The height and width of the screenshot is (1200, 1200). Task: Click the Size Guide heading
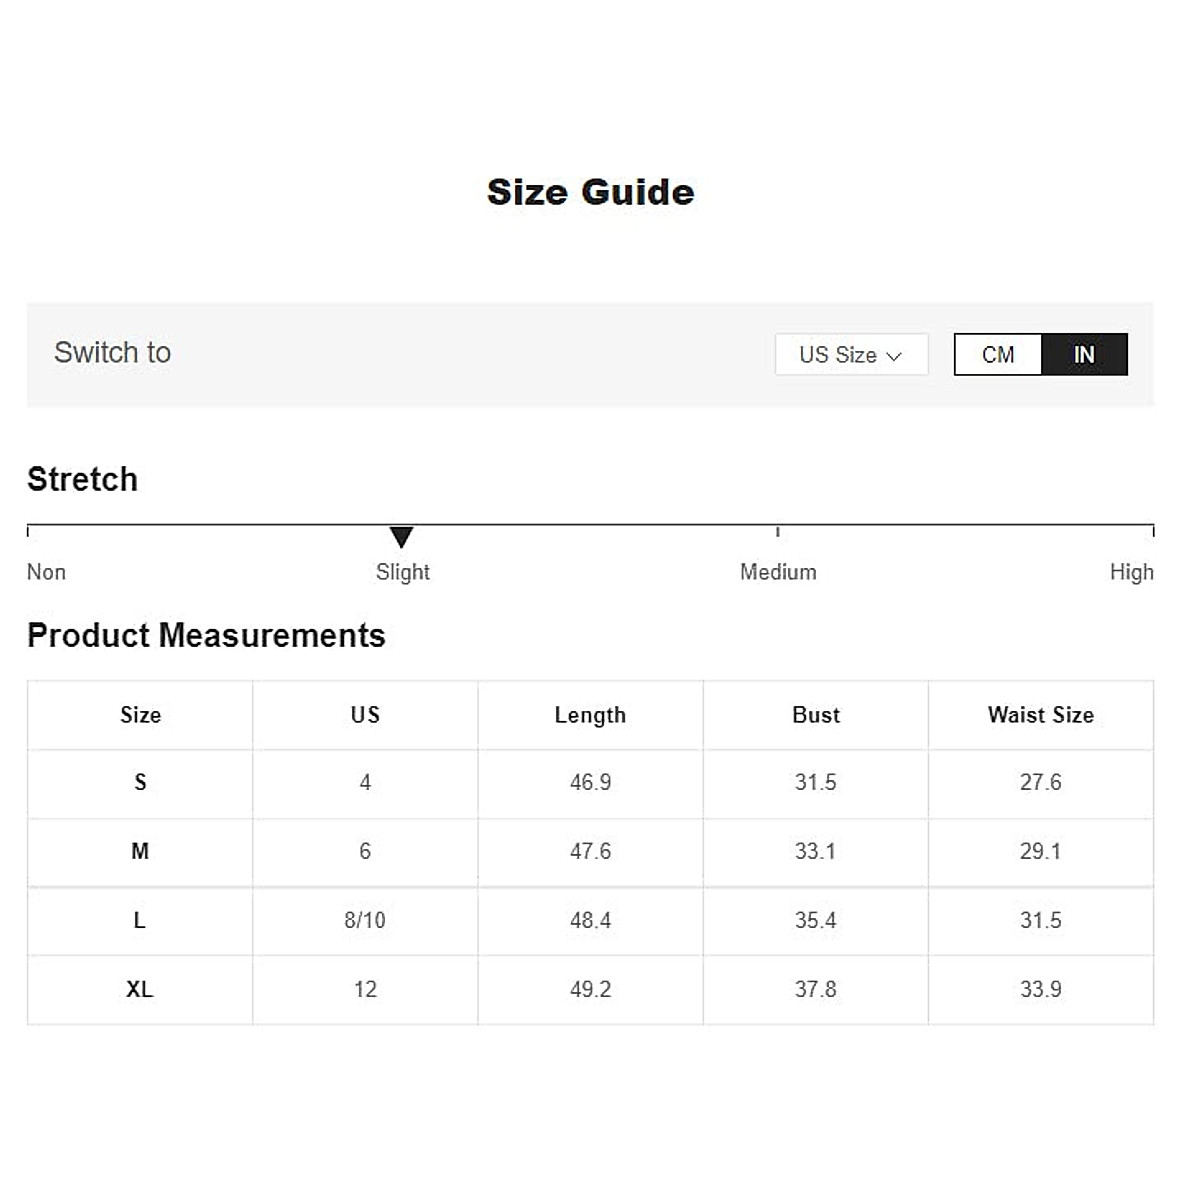coord(590,192)
